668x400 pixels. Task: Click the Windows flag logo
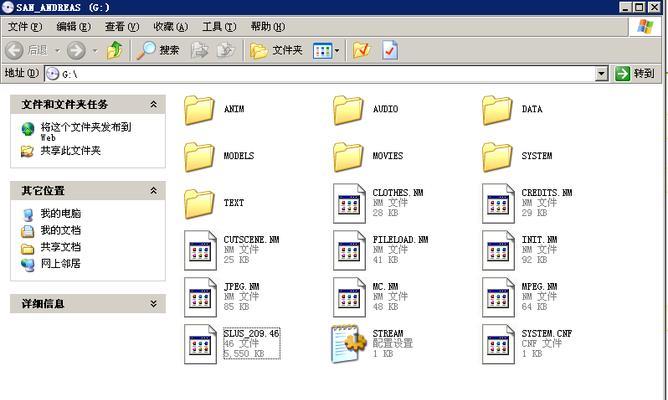point(645,27)
